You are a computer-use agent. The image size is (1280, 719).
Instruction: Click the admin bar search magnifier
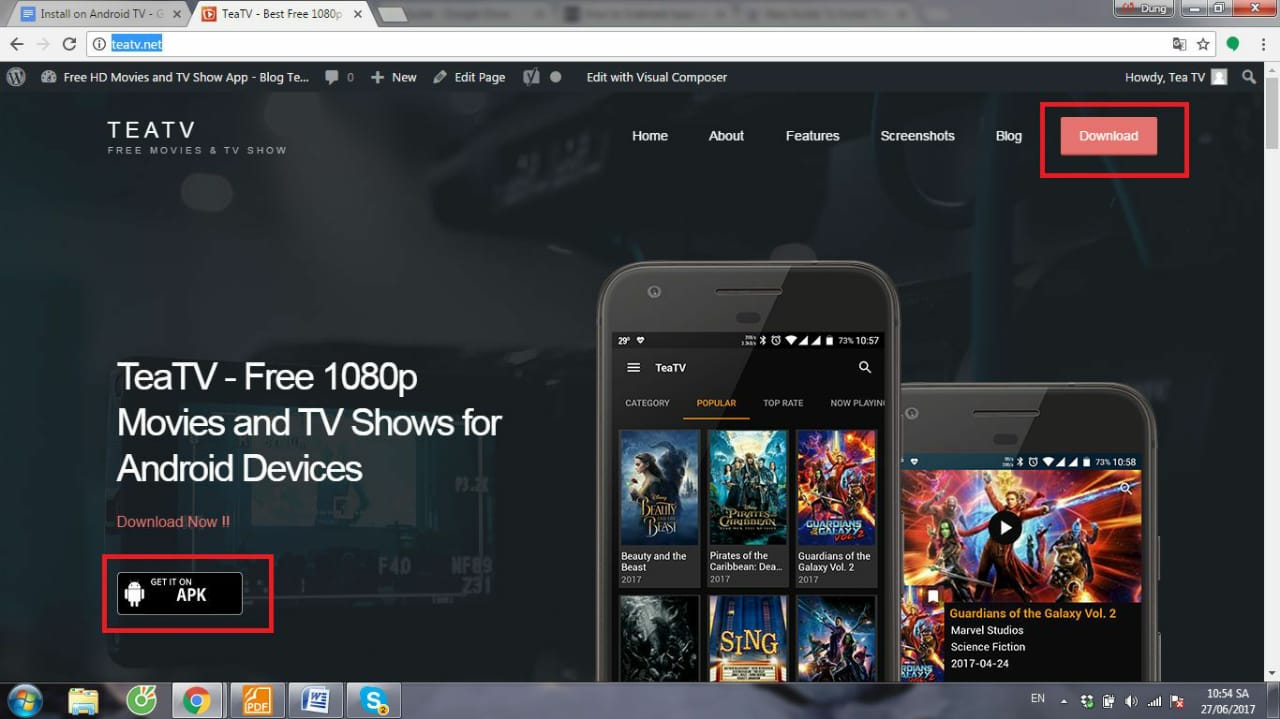point(1249,77)
